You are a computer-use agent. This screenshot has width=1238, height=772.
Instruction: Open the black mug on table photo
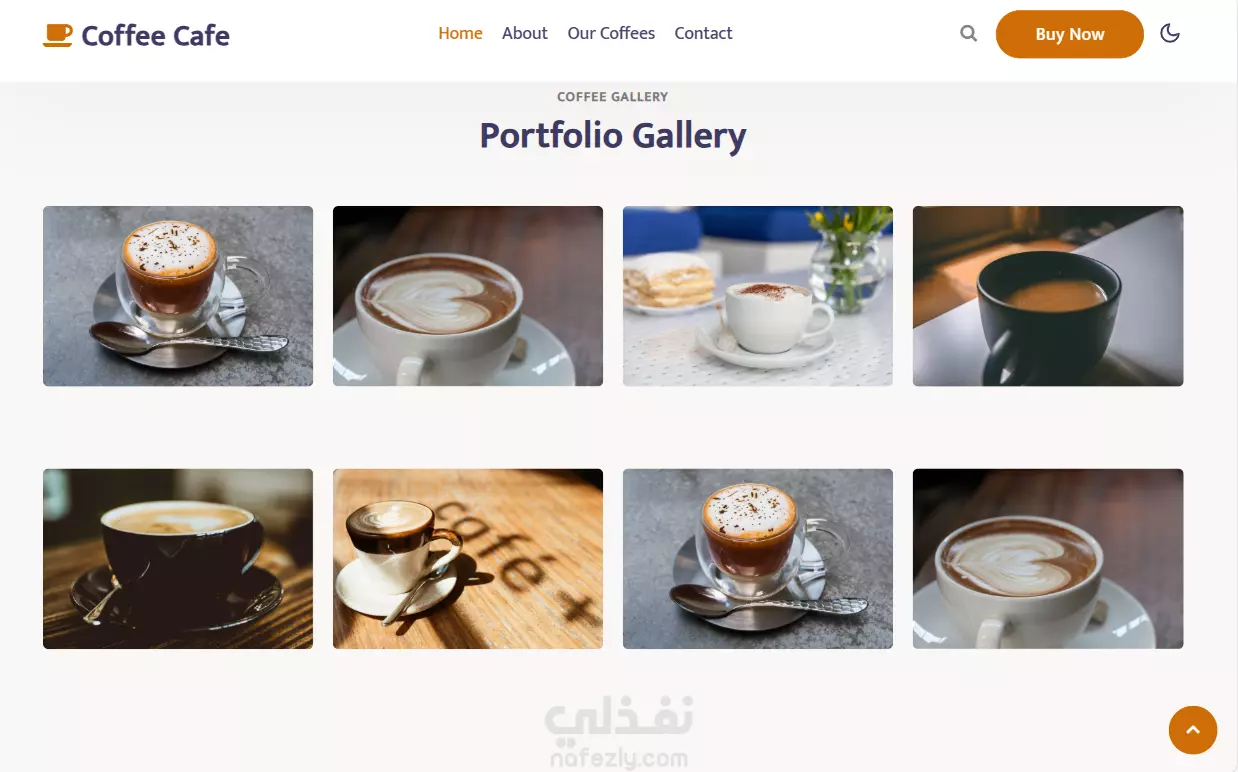point(1048,296)
